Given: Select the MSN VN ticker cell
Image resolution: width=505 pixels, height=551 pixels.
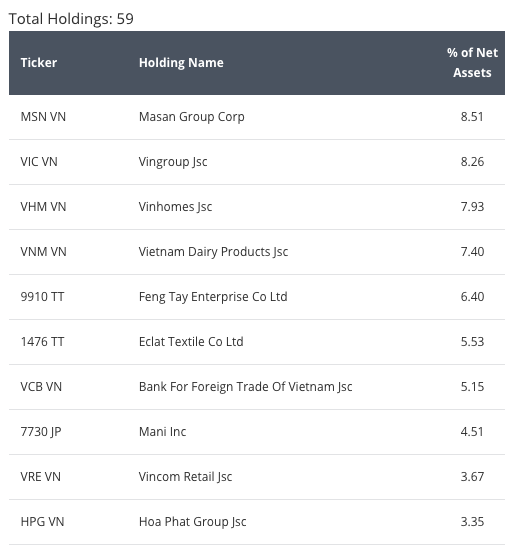Looking at the screenshot, I should (x=43, y=117).
